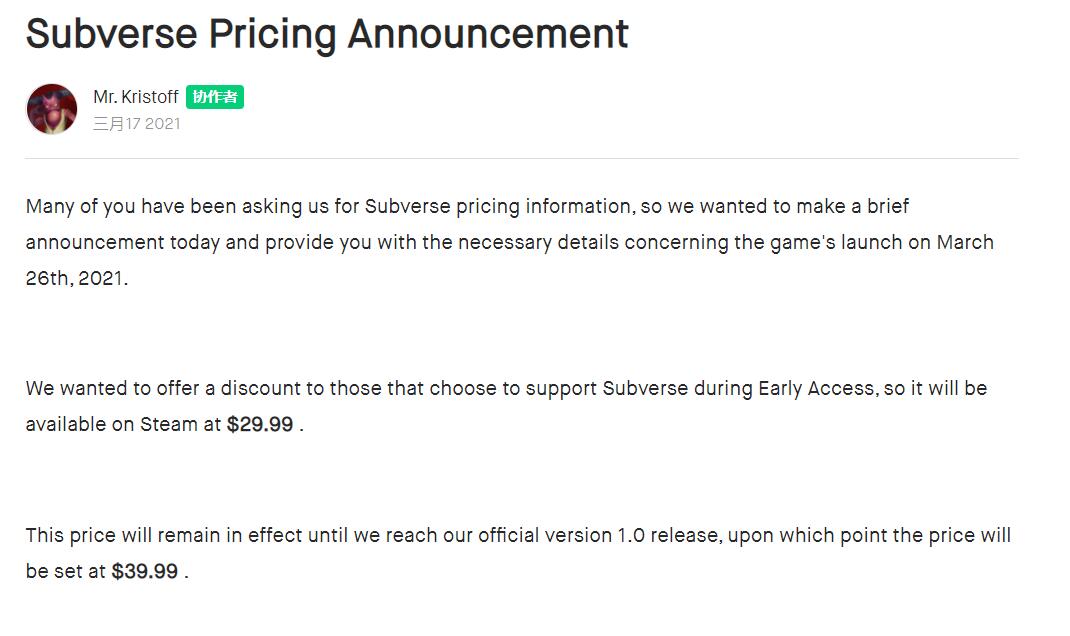
Task: Click the bold $39.99 price
Action: (145, 571)
